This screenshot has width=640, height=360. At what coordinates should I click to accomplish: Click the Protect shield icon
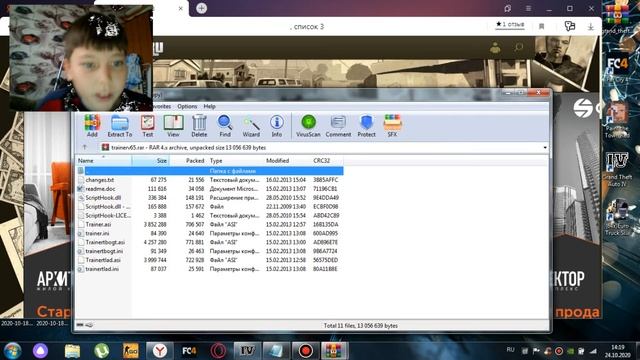coord(366,126)
